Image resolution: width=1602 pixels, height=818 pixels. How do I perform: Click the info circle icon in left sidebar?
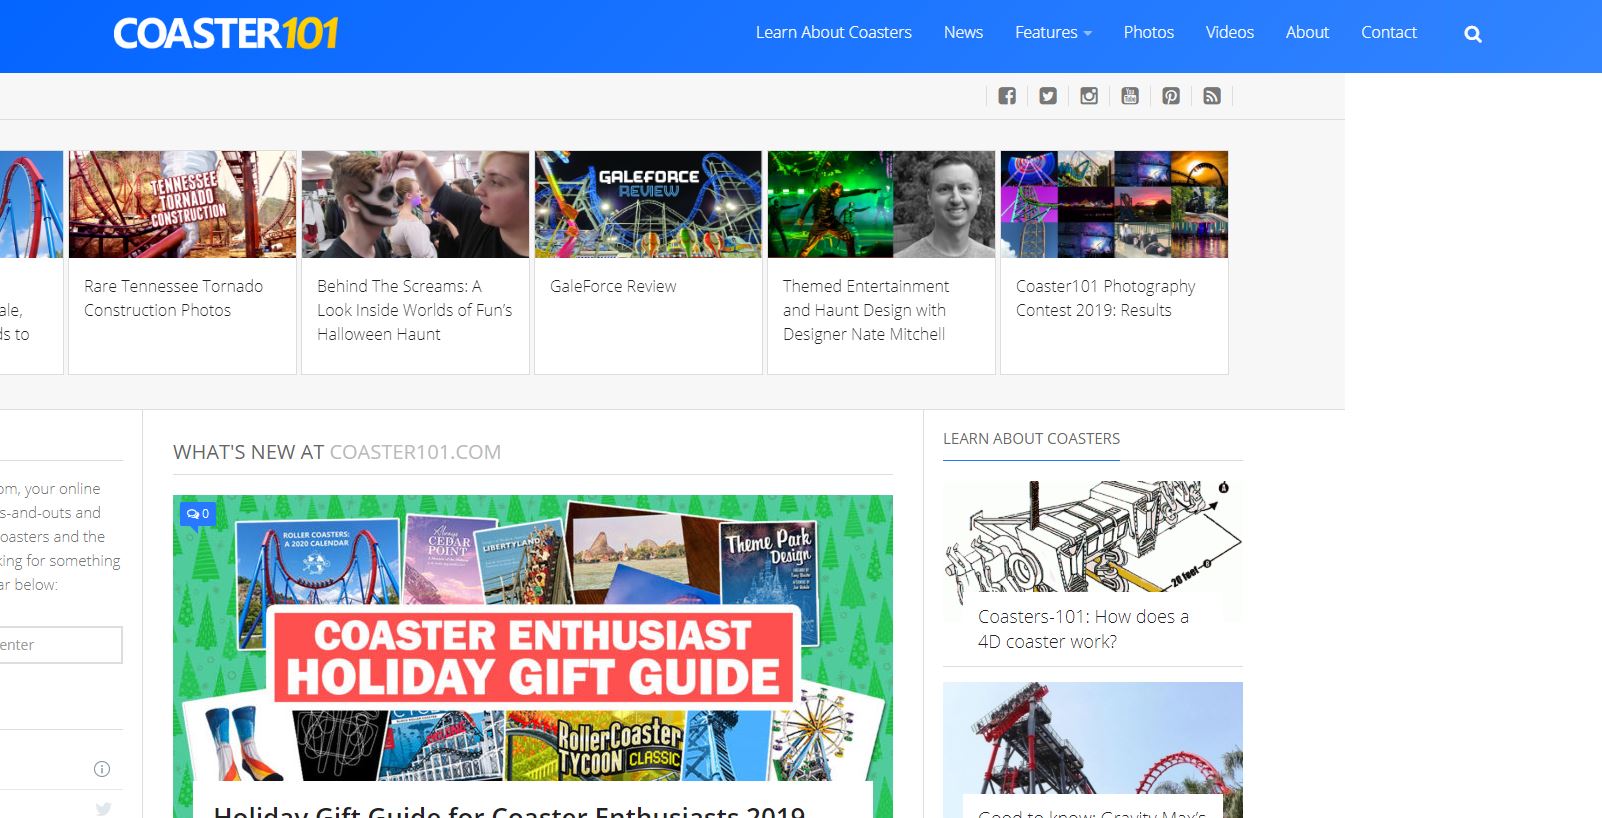(102, 769)
